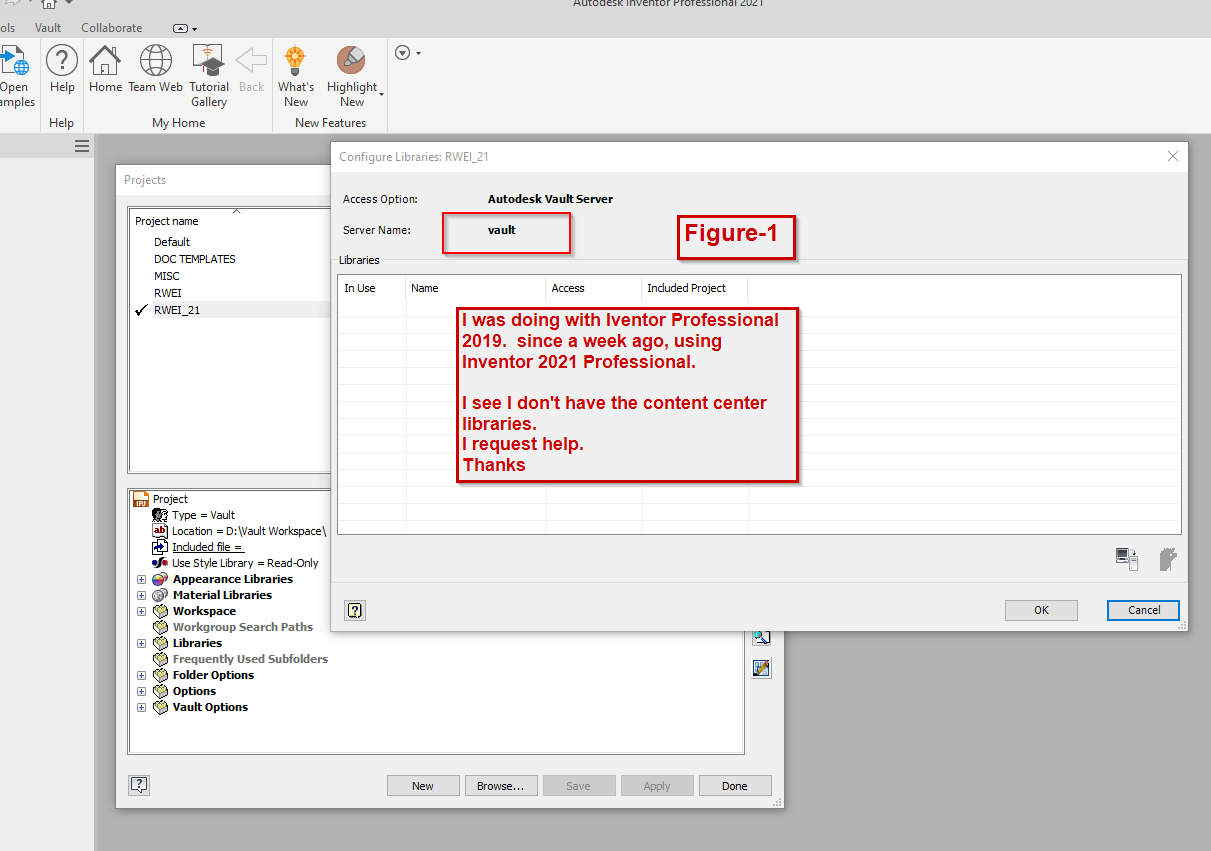Open the Collaborate menu
Viewport: 1211px width, 851px height.
[111, 27]
